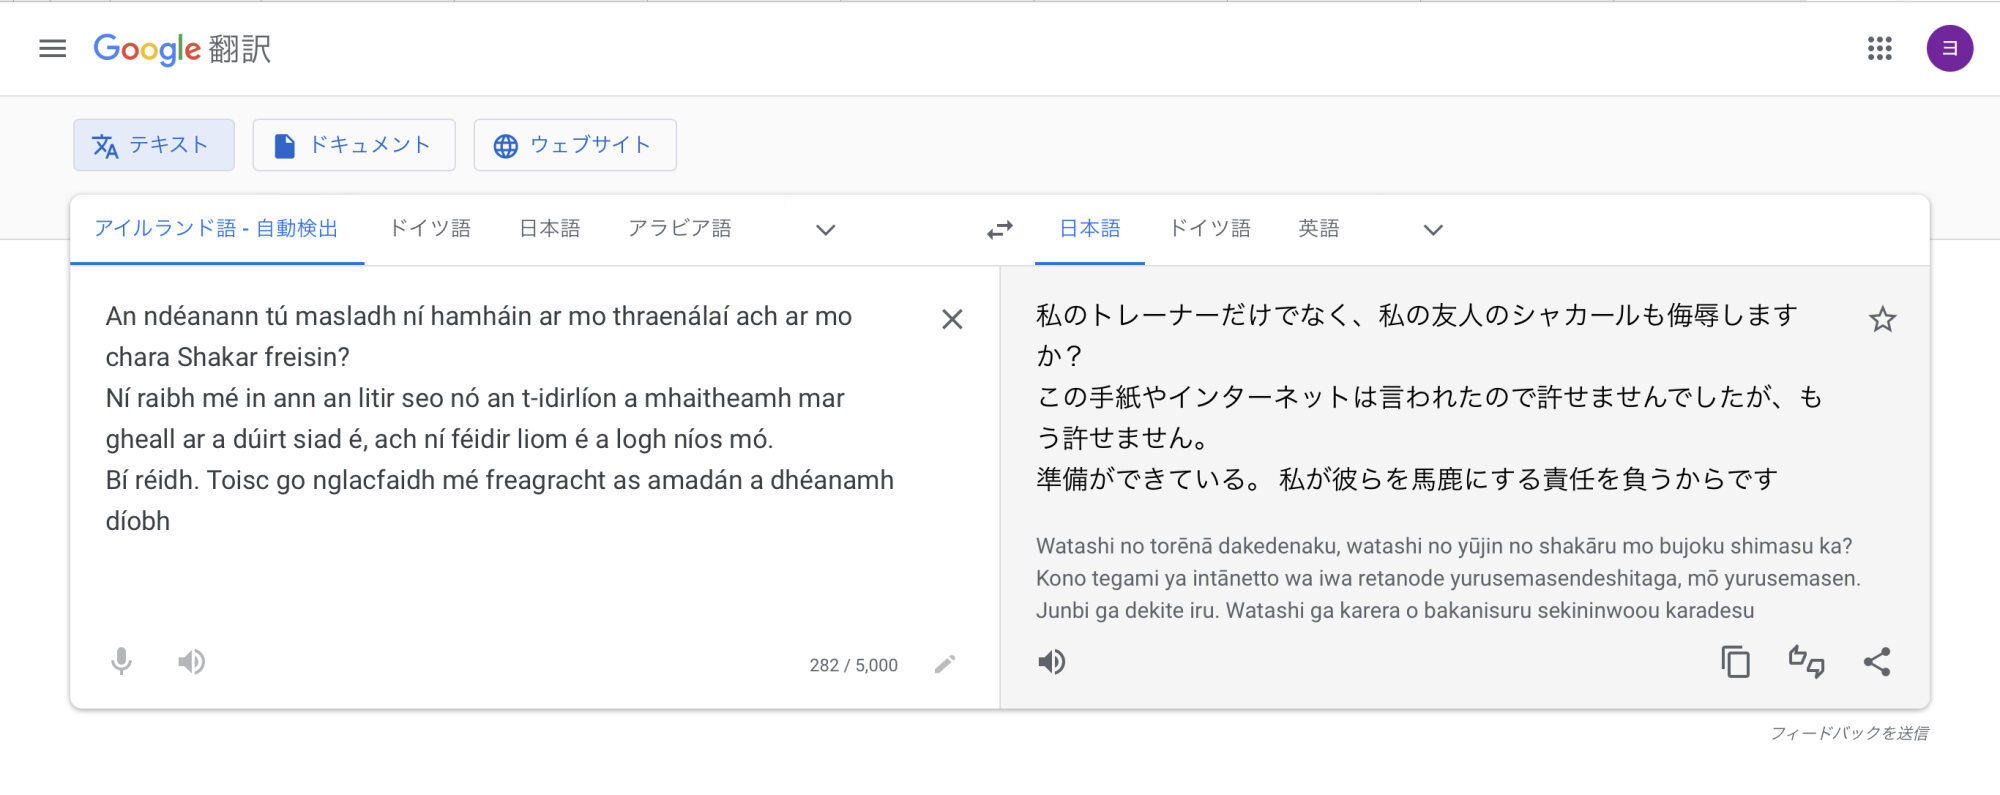Save translation with the star icon
The height and width of the screenshot is (795, 2000).
click(1882, 320)
